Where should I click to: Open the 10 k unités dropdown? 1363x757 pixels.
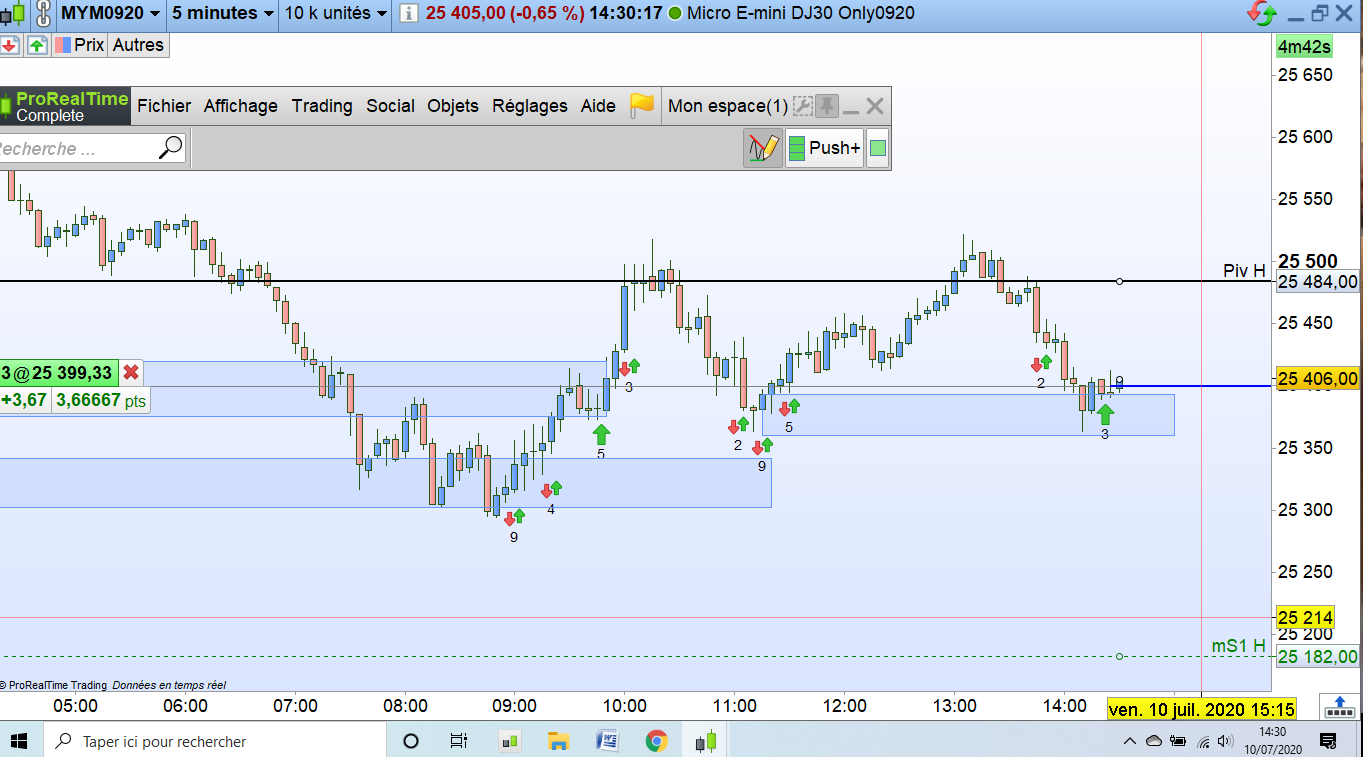[x=336, y=14]
